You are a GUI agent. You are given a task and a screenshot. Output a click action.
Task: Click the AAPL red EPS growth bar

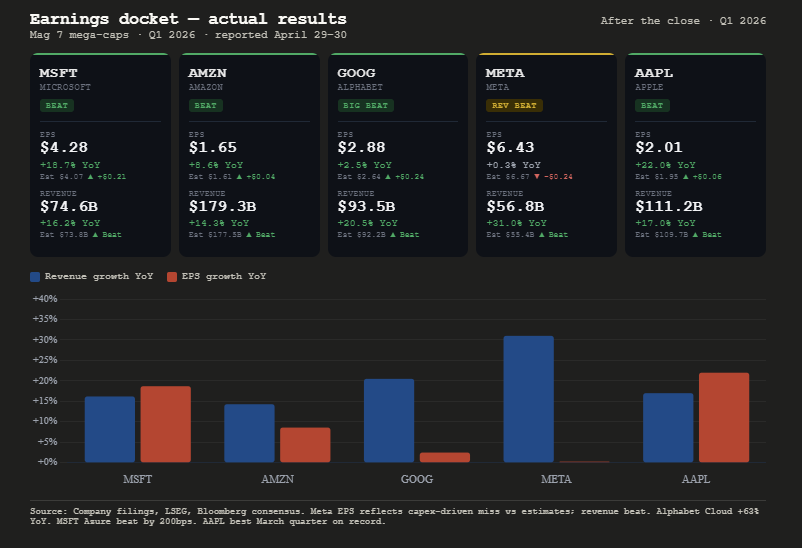click(724, 418)
